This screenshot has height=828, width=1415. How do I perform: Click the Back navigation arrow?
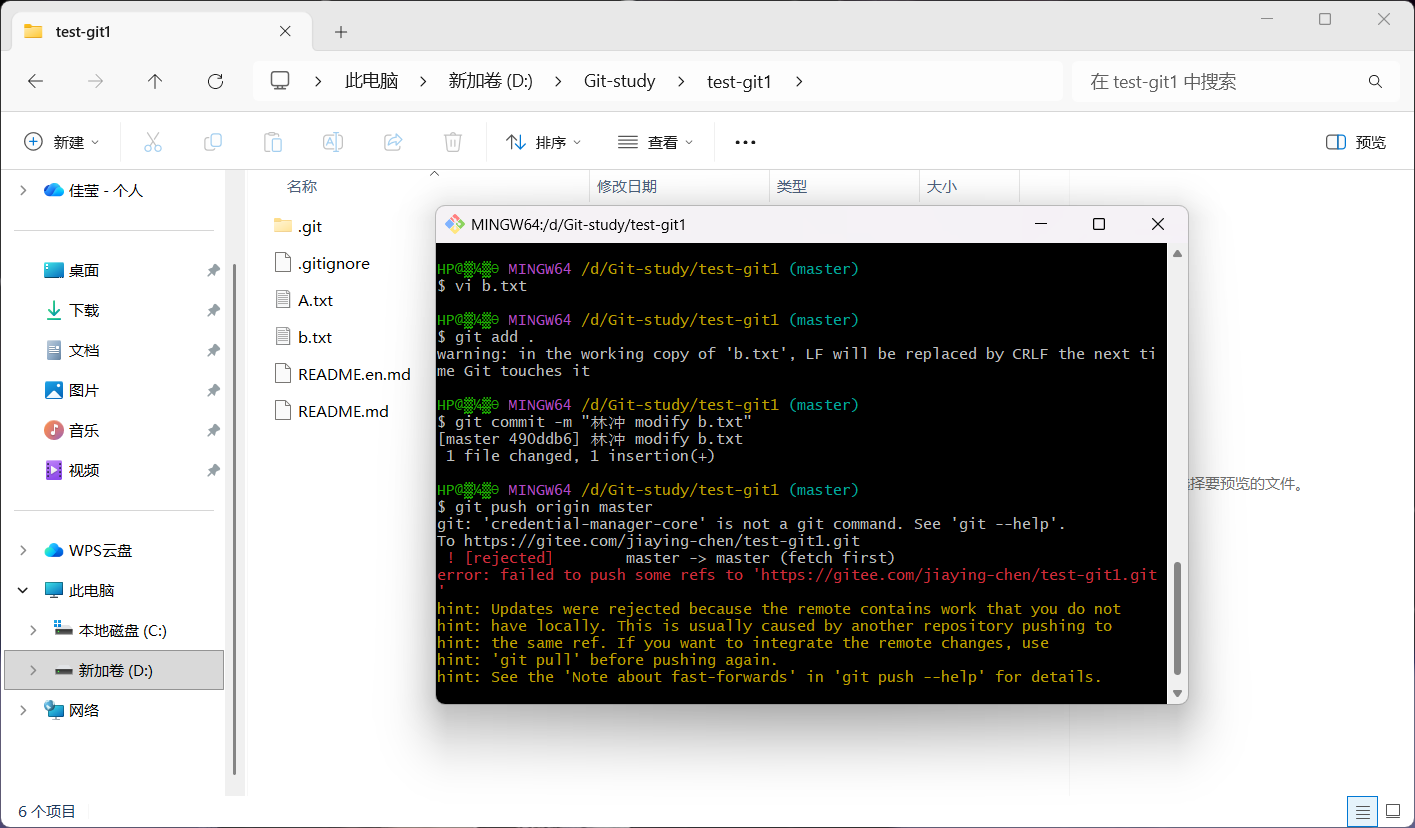36,82
